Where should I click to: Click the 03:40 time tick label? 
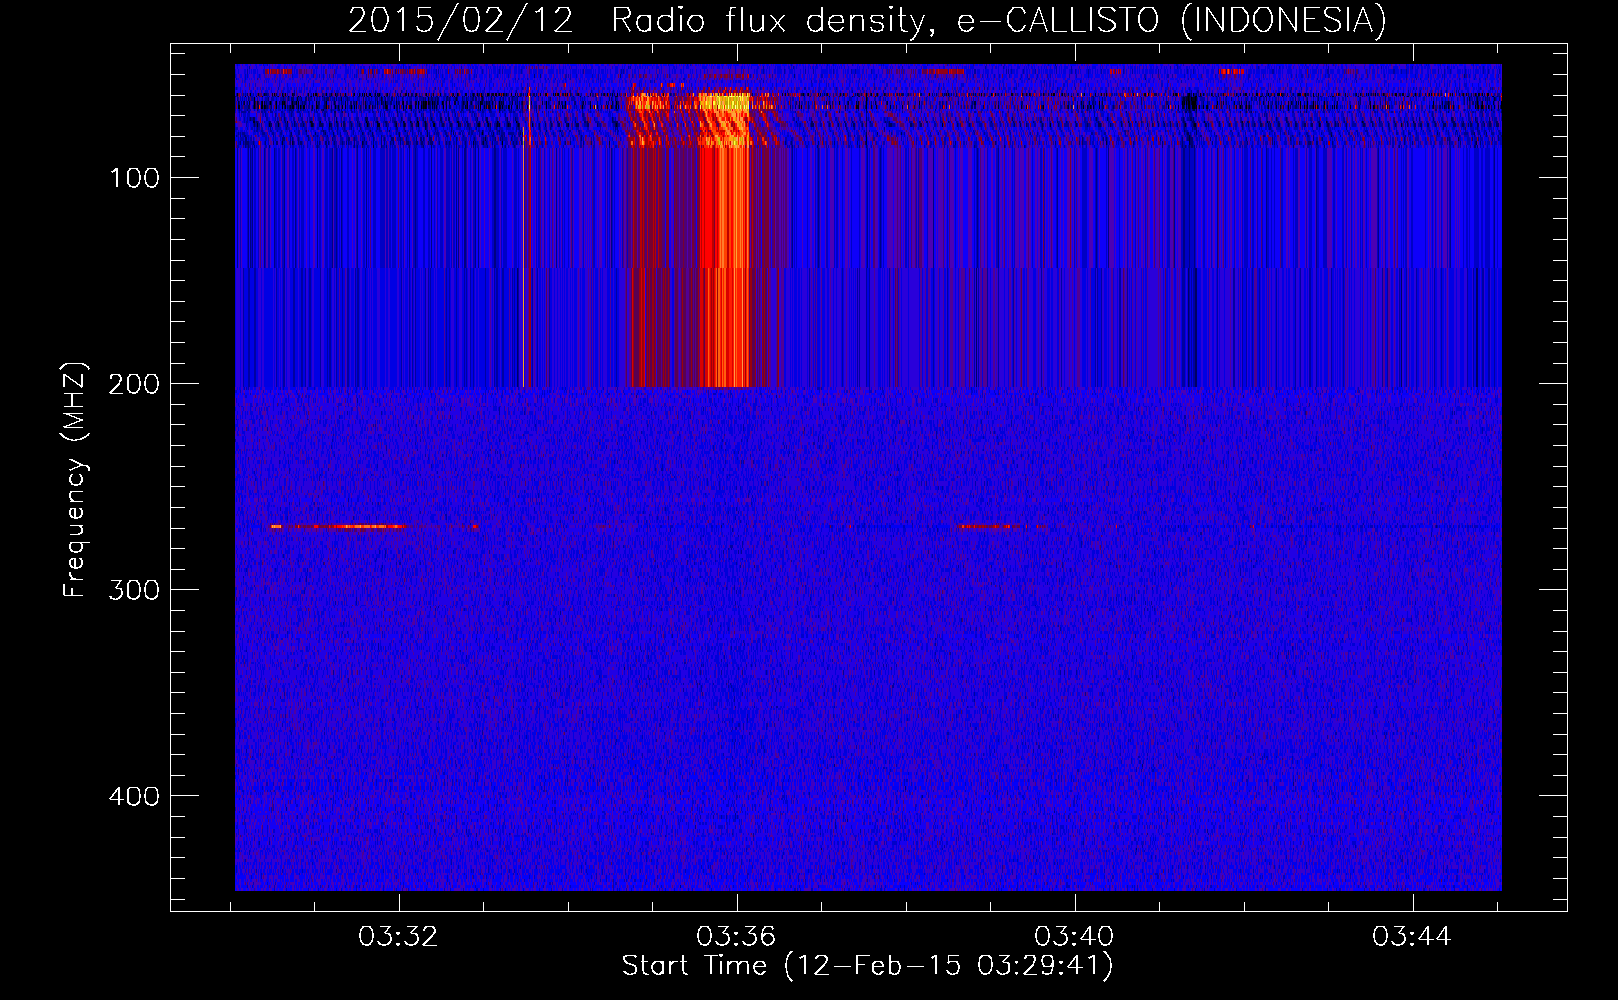[1074, 937]
